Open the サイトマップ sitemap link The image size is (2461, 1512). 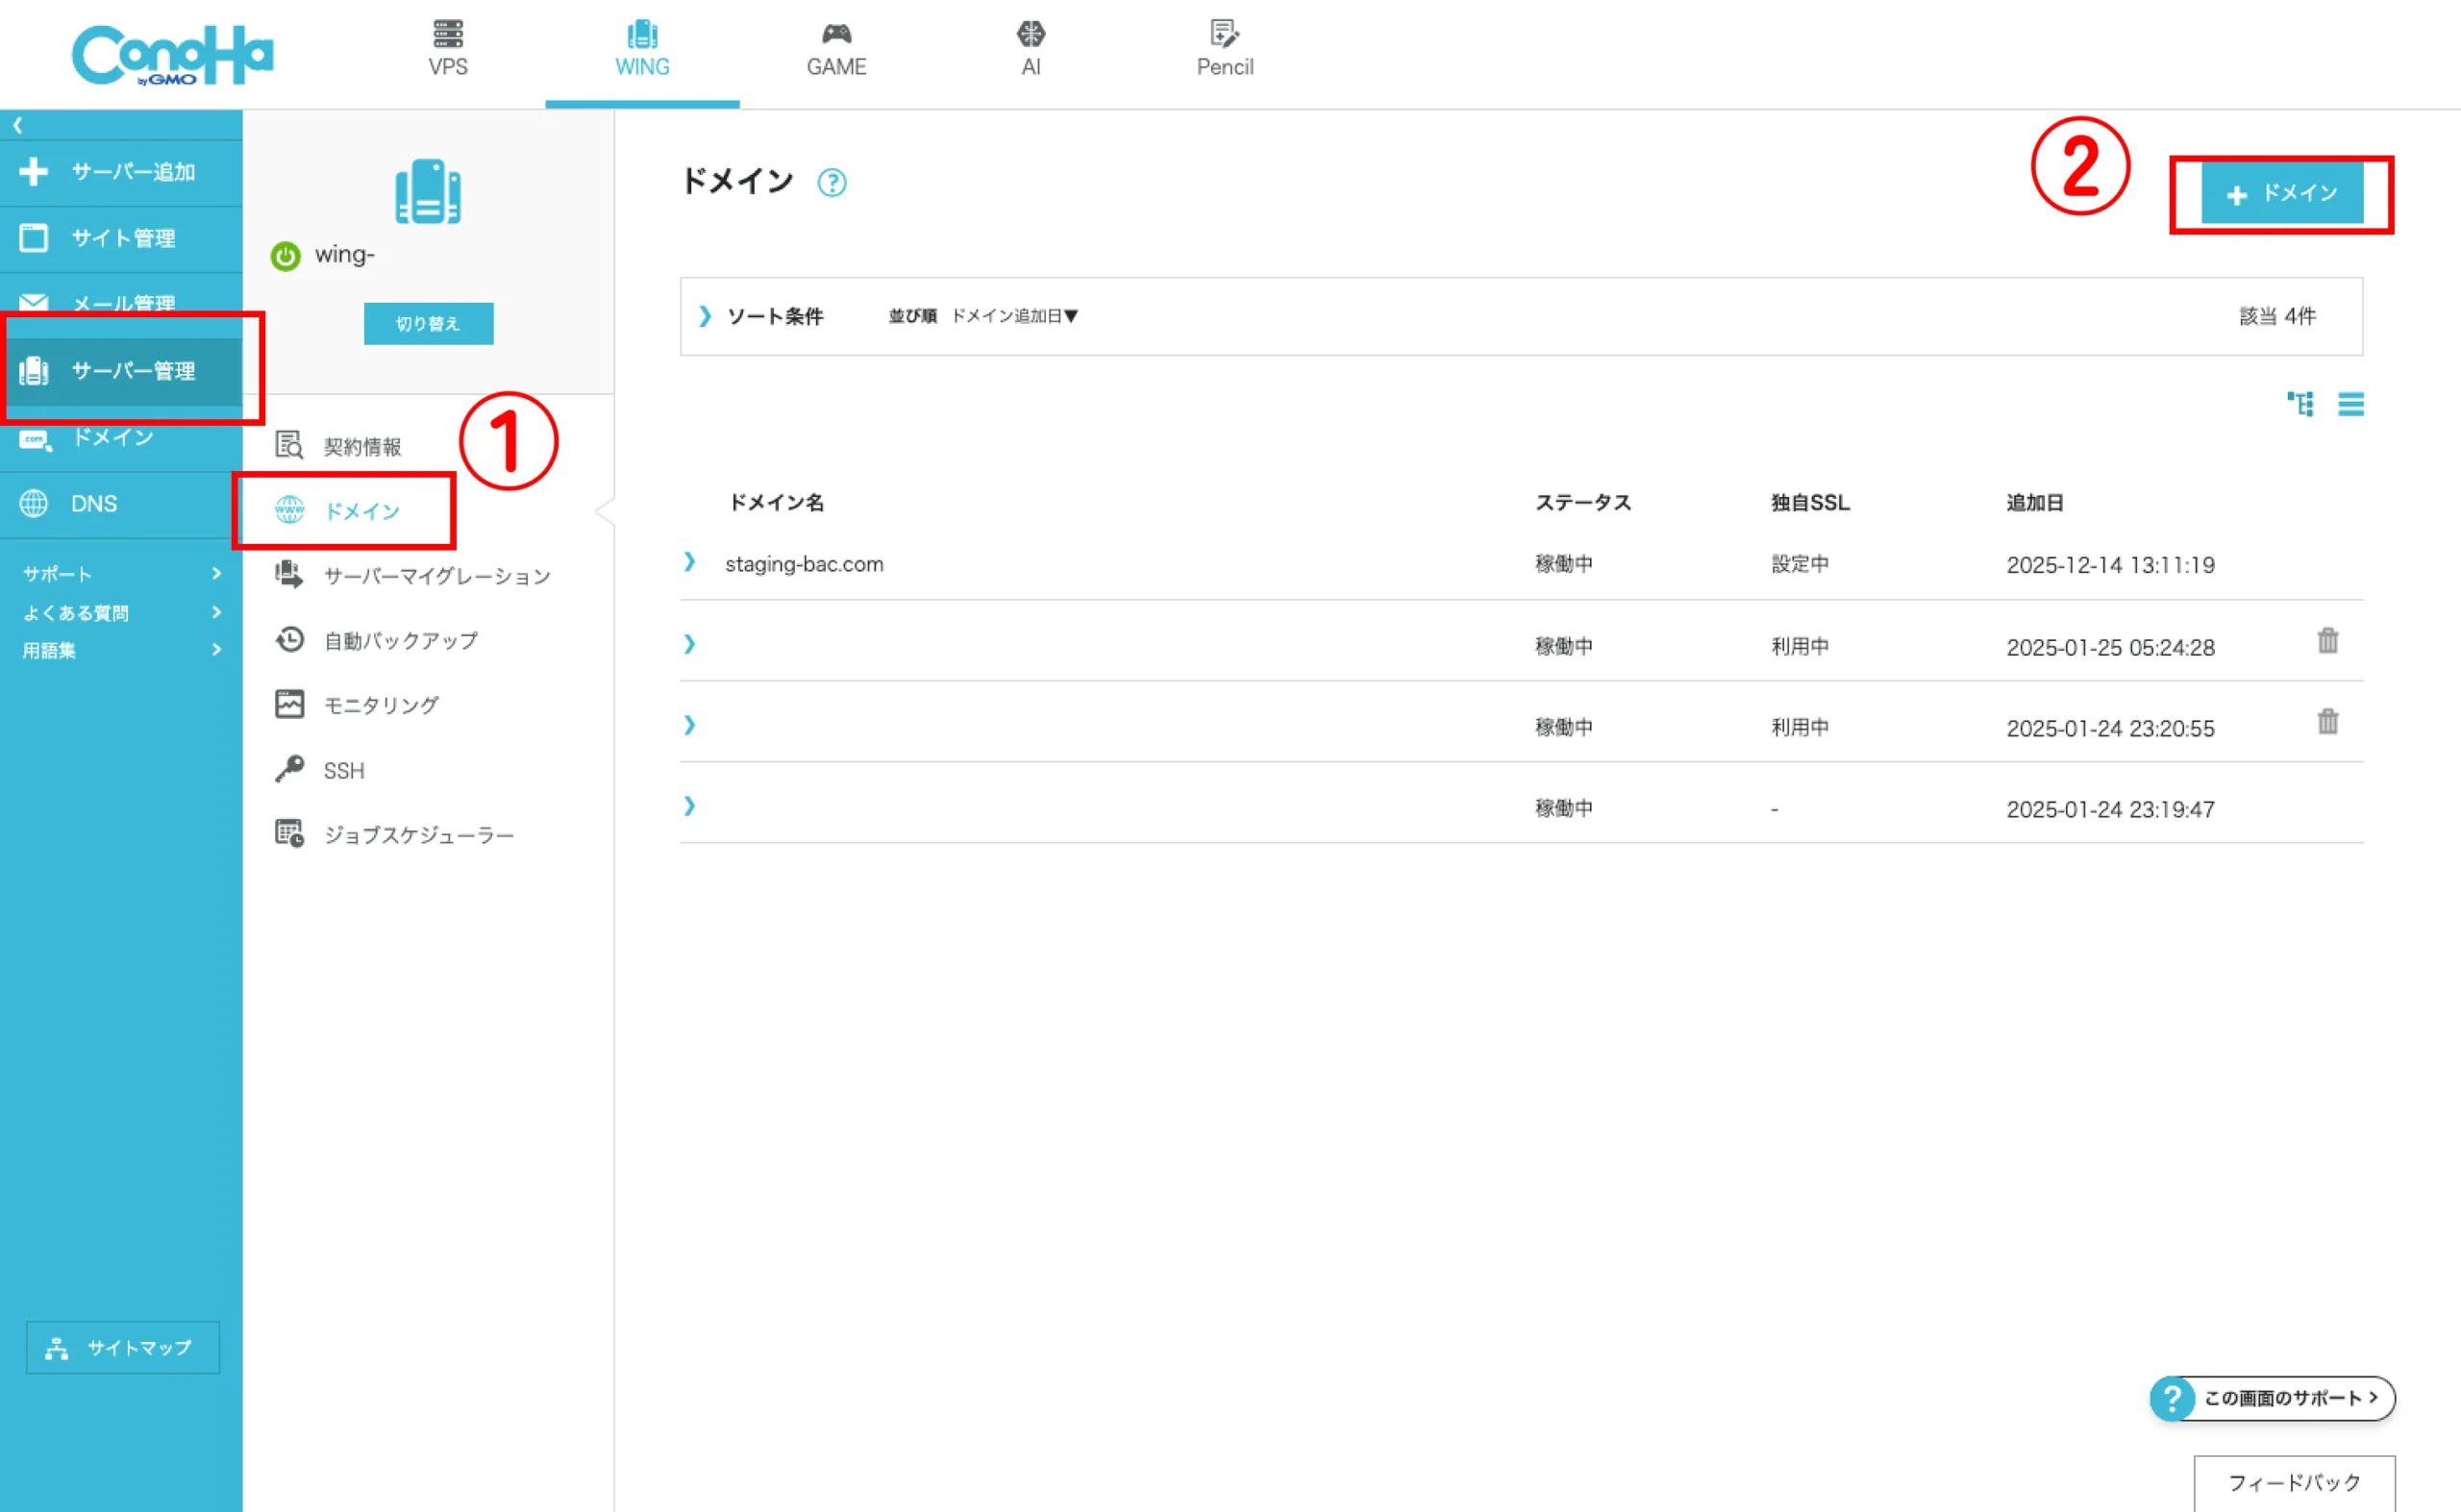122,1348
